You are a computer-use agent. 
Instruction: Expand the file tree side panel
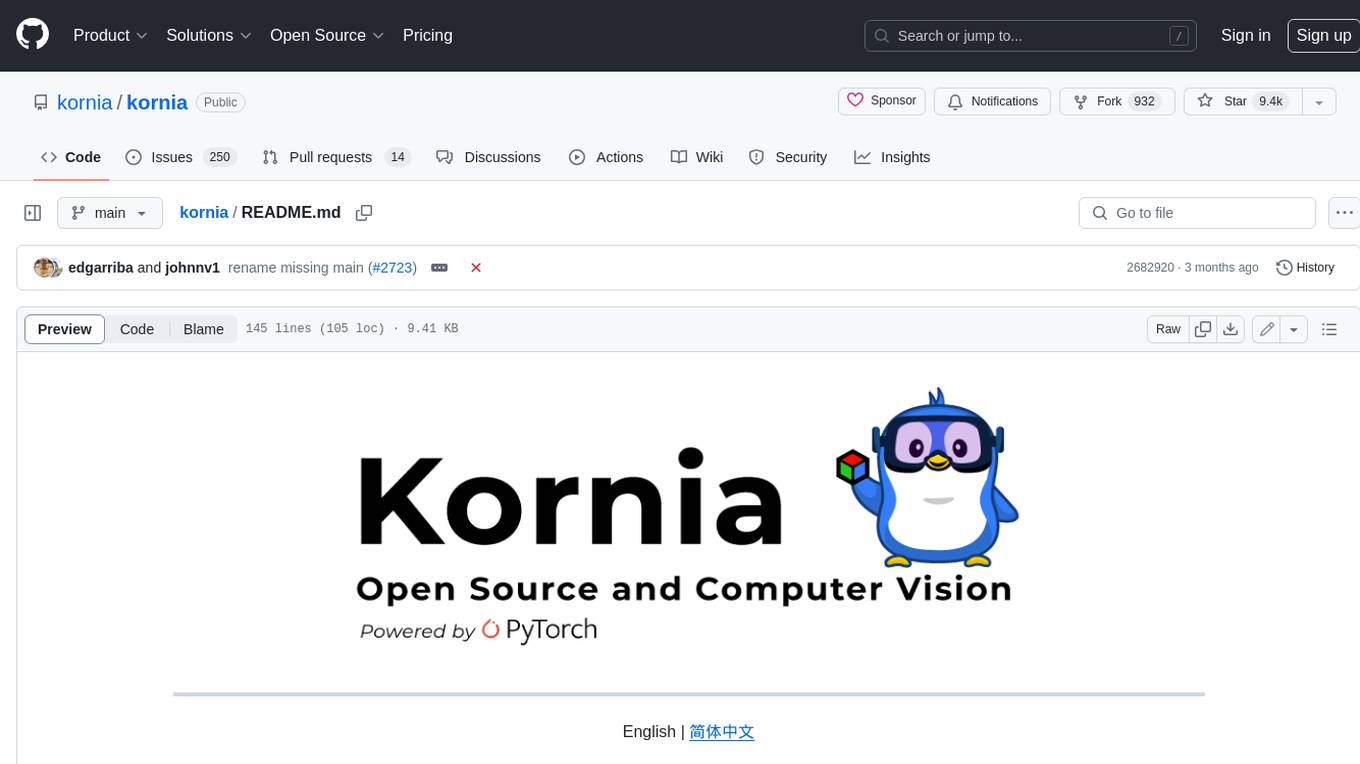pos(33,213)
